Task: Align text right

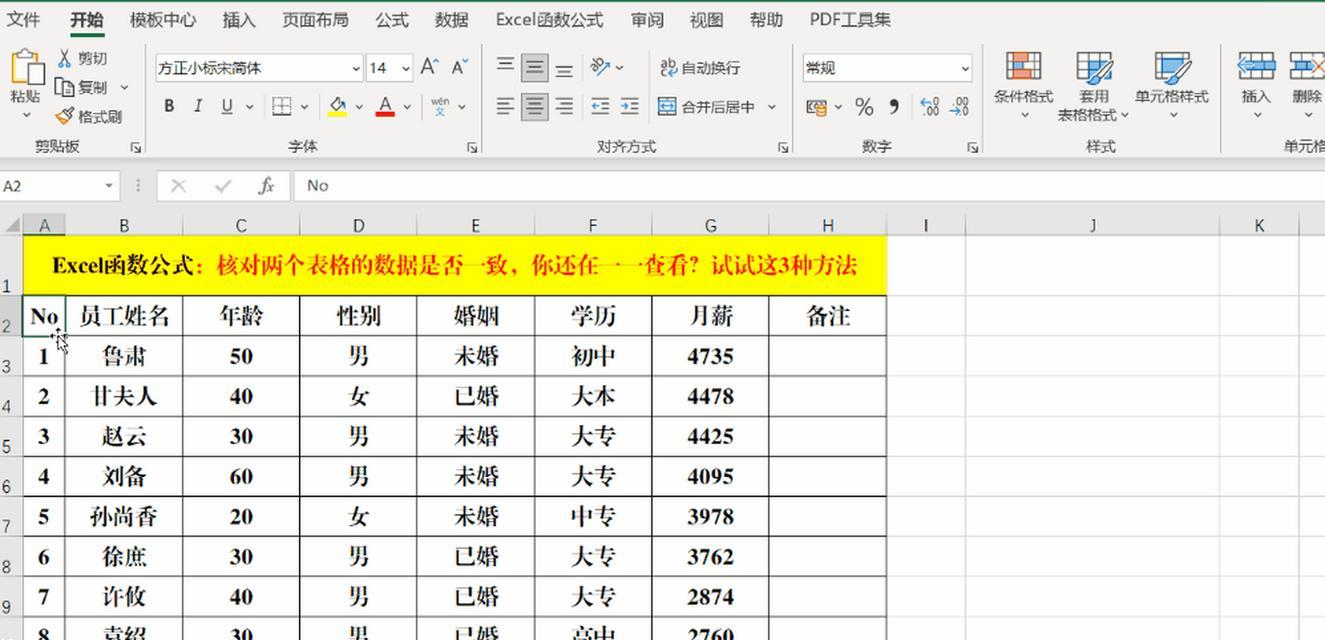Action: (x=564, y=106)
